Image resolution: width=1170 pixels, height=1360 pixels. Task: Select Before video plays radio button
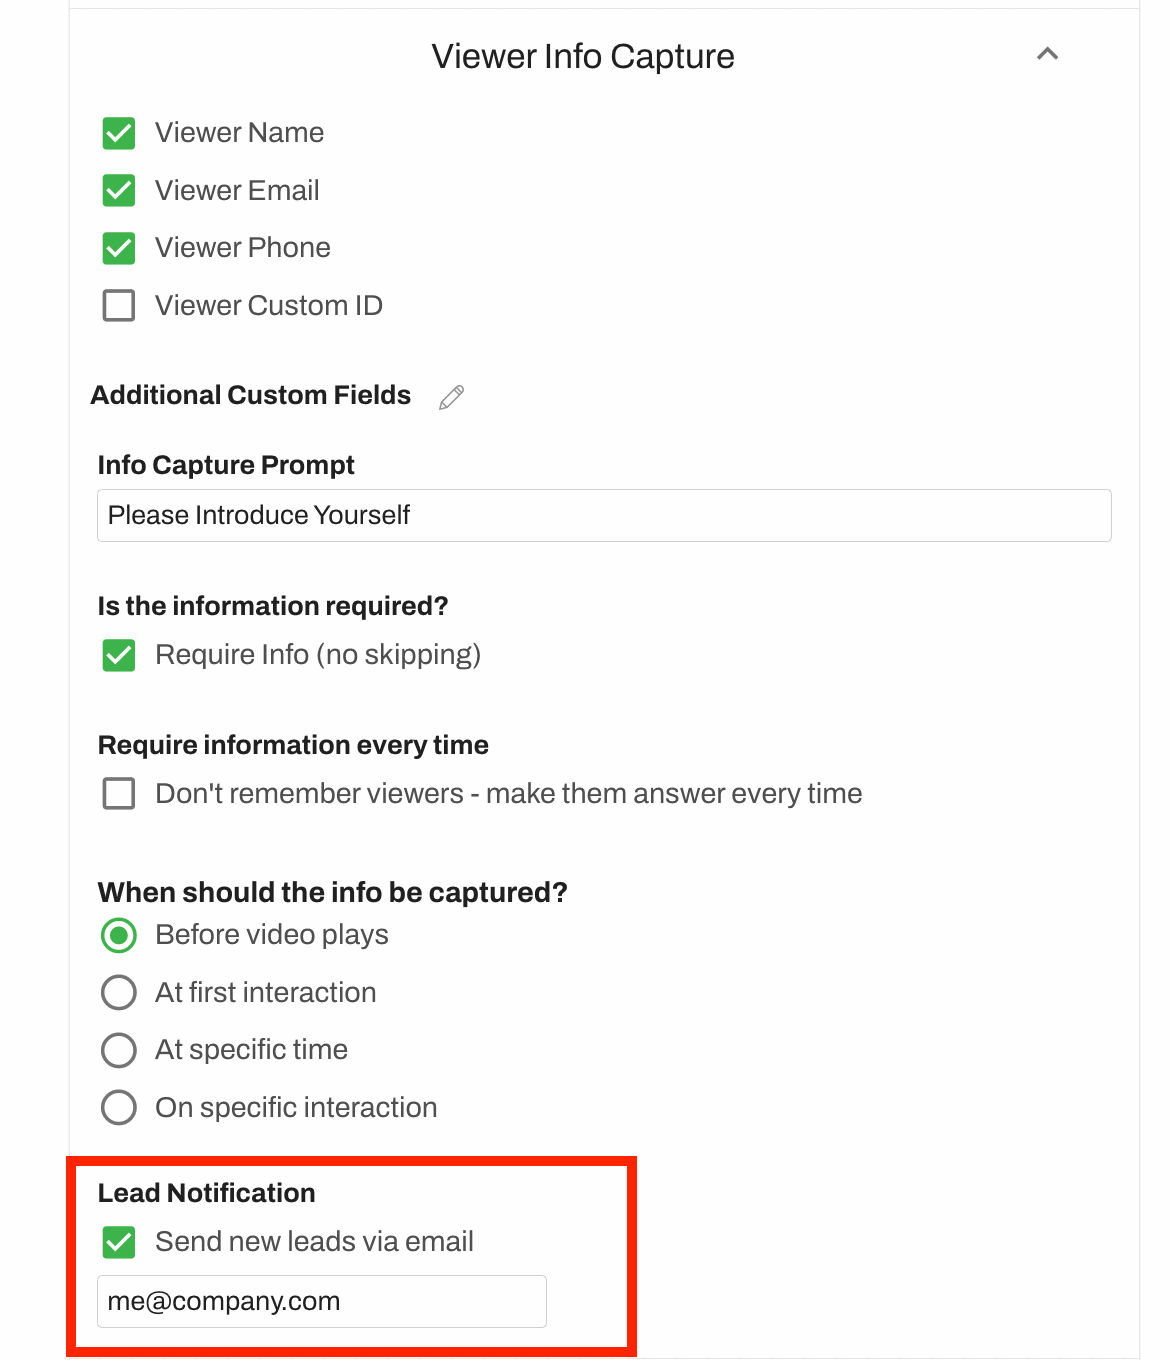coord(119,935)
